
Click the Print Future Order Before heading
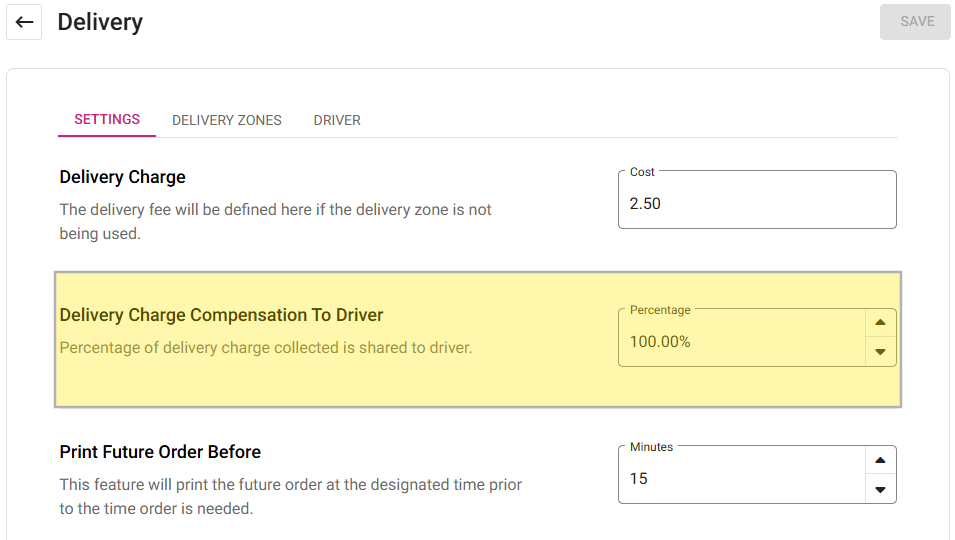[160, 452]
